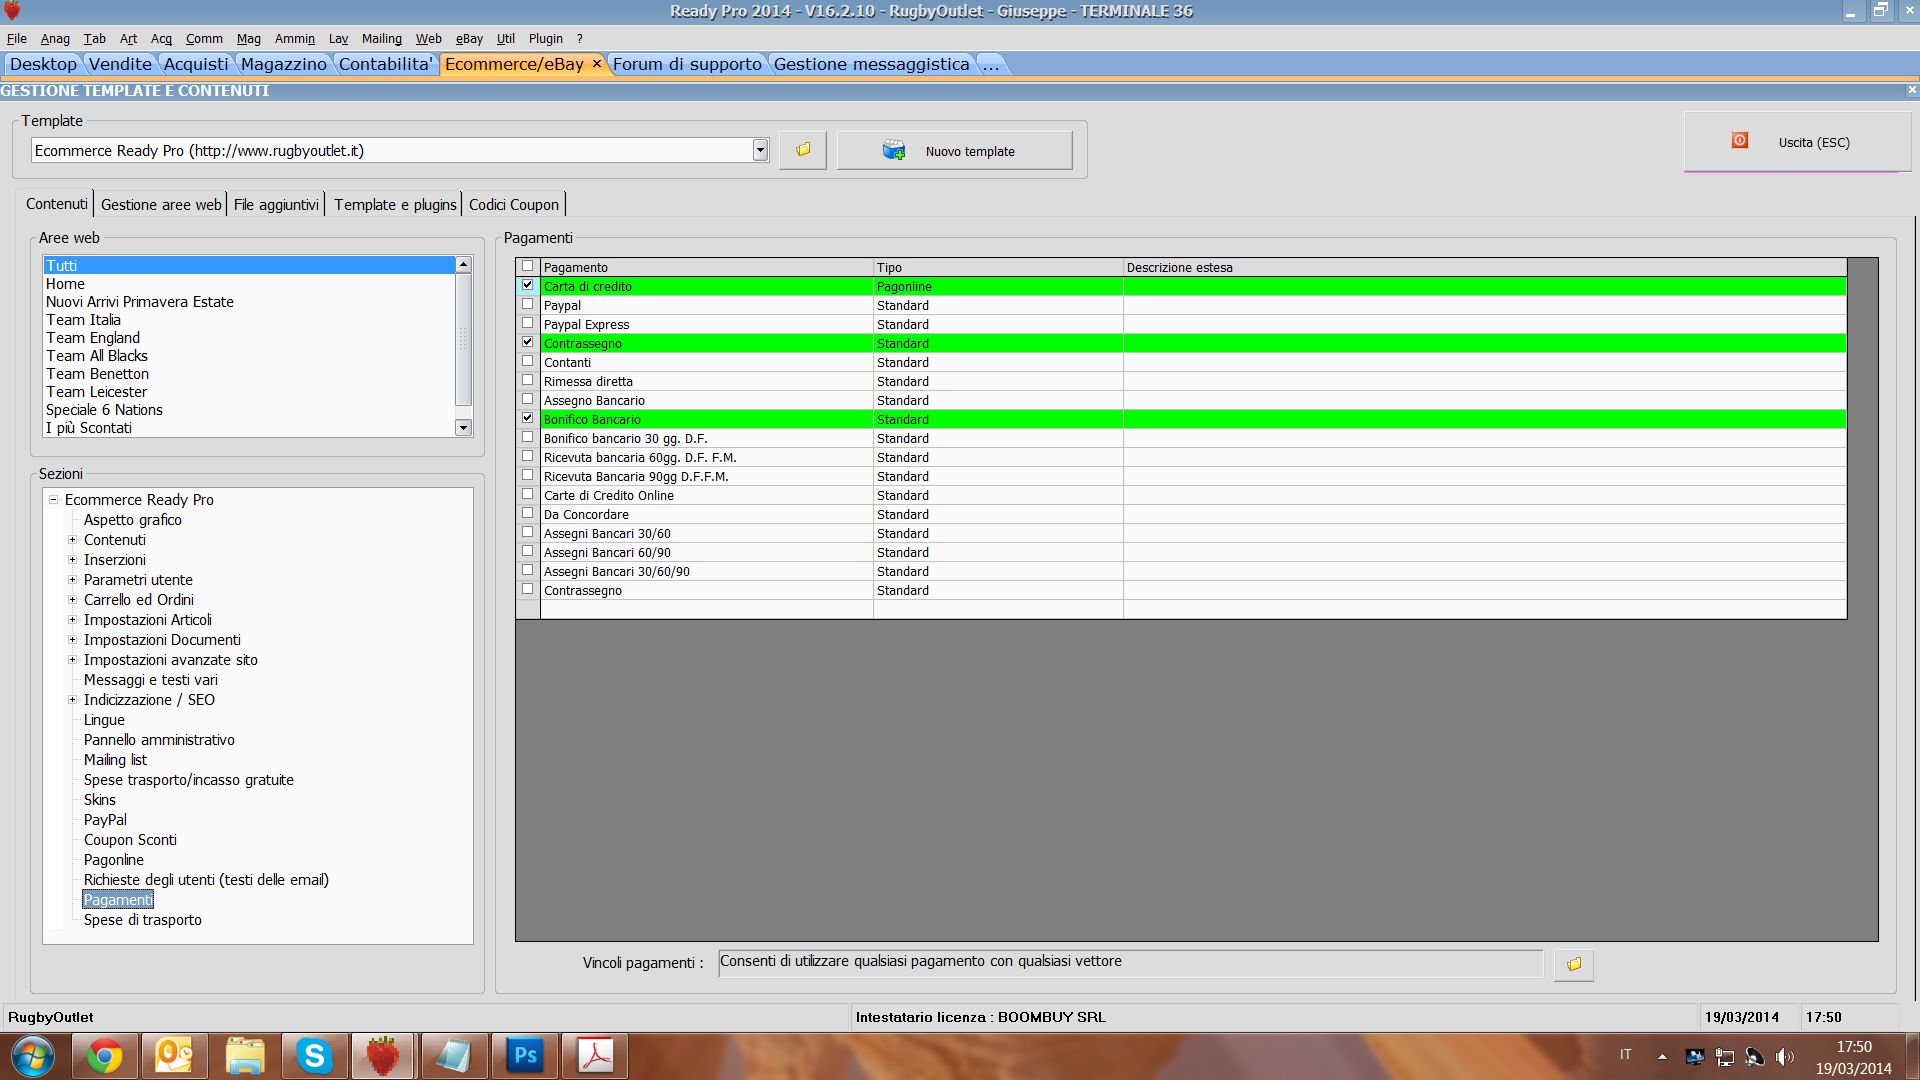This screenshot has height=1080, width=1920.
Task: Open the eBay menu
Action: click(x=469, y=39)
